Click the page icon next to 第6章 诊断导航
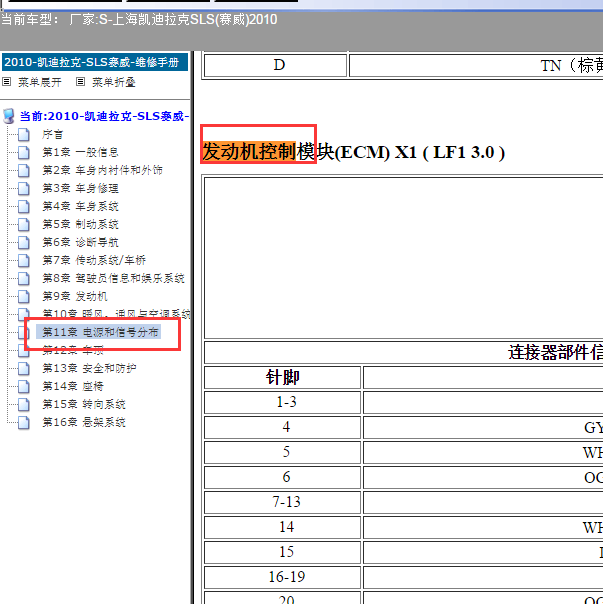 (x=24, y=242)
